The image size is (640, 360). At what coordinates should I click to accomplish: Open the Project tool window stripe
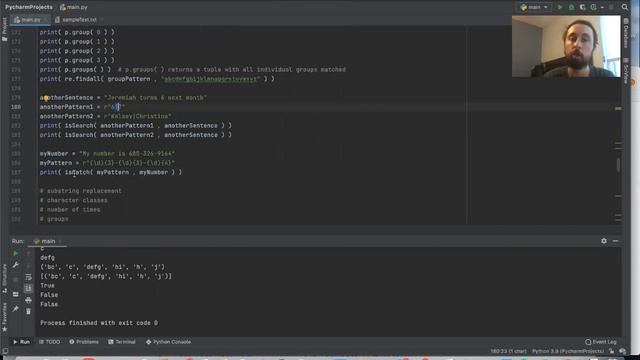click(x=4, y=29)
